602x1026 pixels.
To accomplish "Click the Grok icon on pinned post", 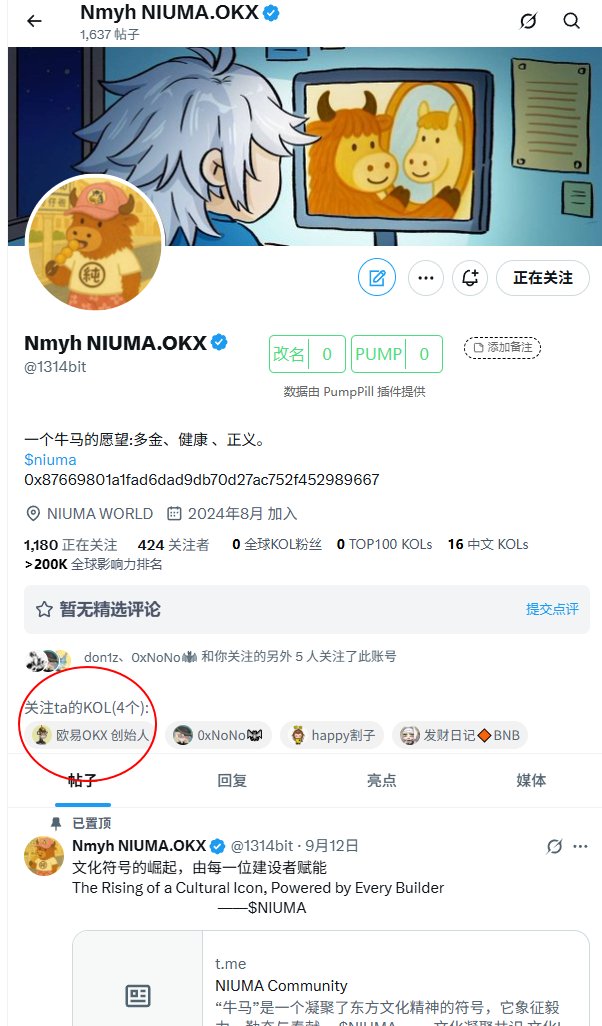I will [554, 846].
